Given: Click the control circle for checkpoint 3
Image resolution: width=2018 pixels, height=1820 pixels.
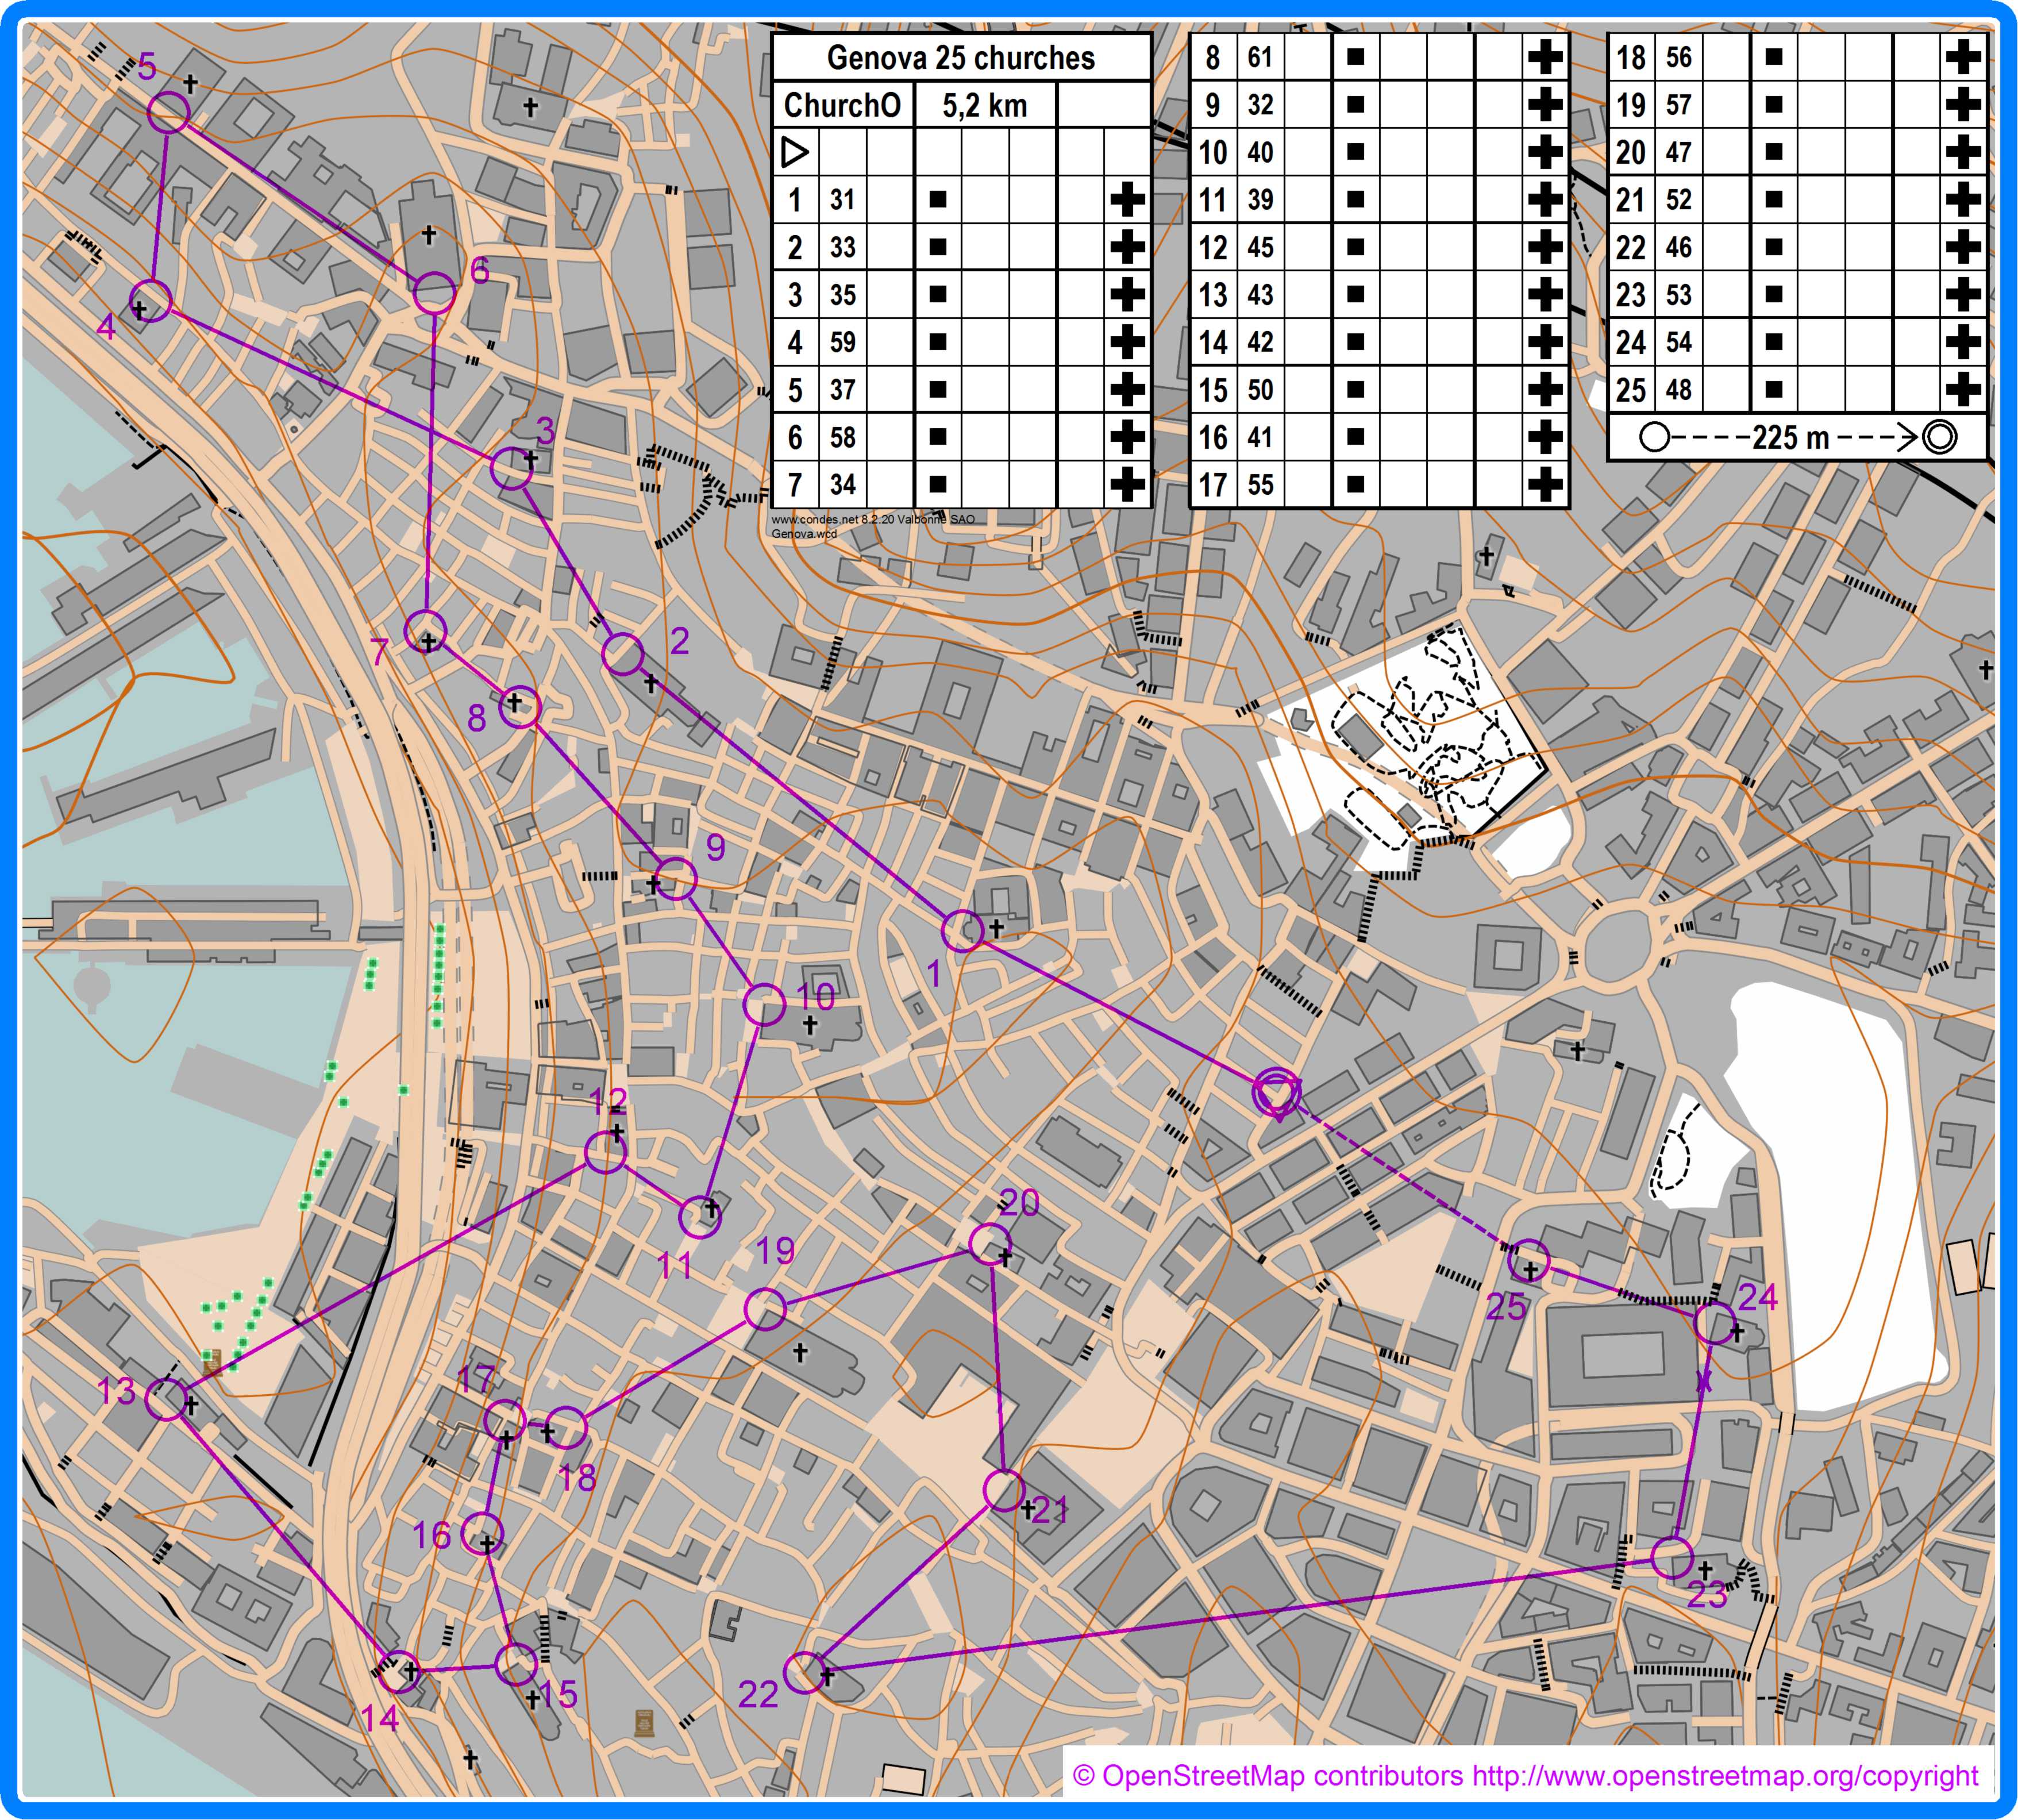Looking at the screenshot, I should [x=511, y=468].
